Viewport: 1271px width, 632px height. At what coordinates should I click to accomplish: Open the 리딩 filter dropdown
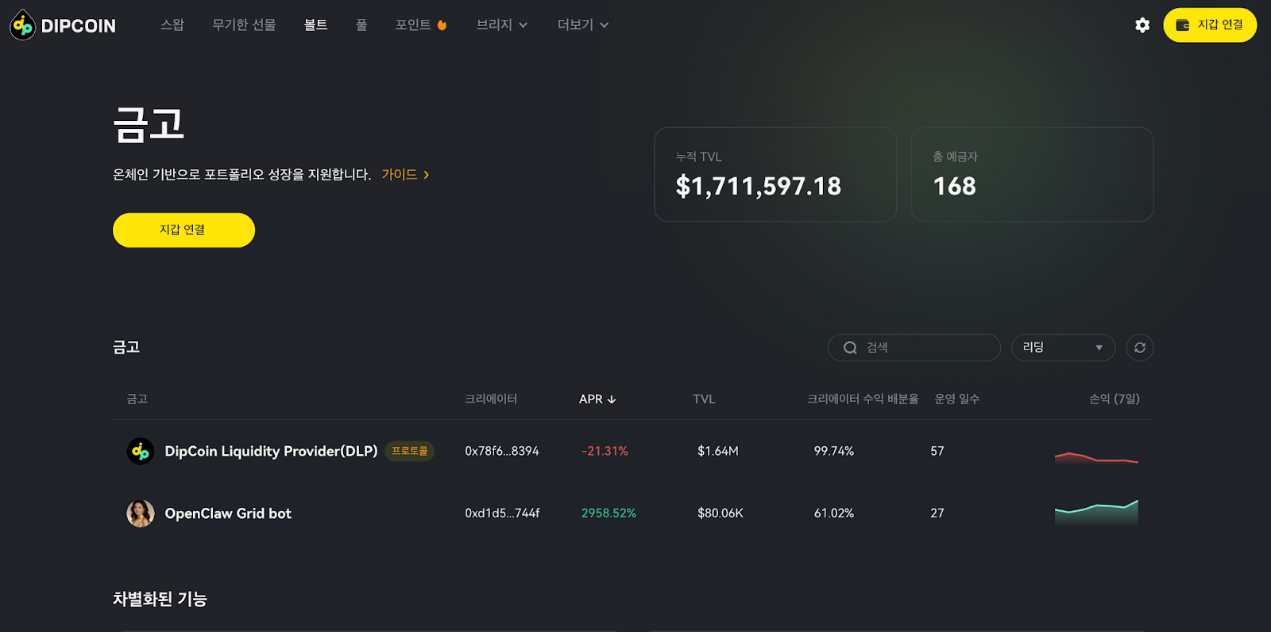click(1062, 347)
